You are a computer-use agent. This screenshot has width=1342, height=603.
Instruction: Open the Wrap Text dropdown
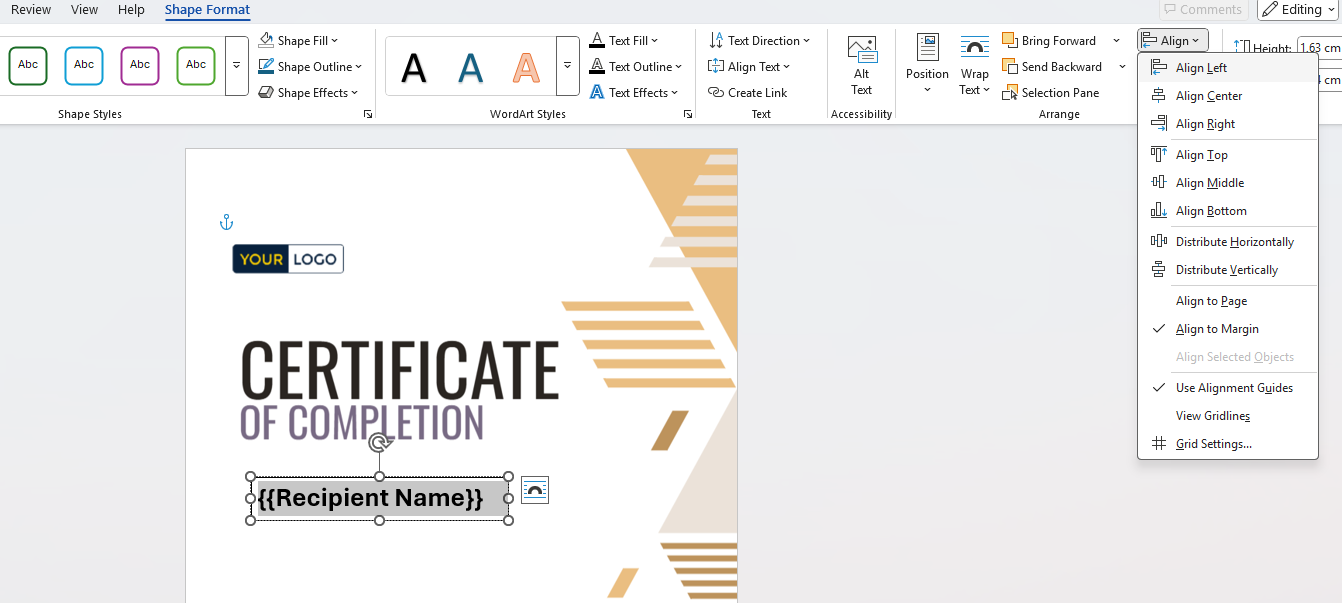pyautogui.click(x=975, y=66)
